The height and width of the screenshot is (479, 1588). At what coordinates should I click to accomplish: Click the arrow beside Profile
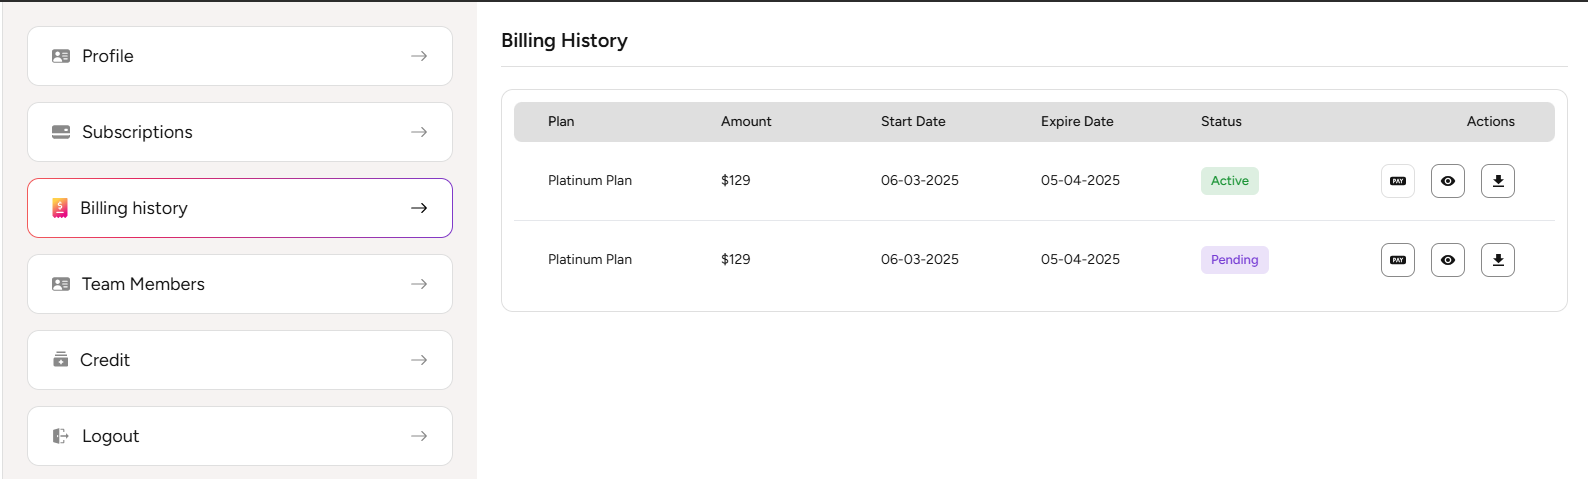(419, 56)
